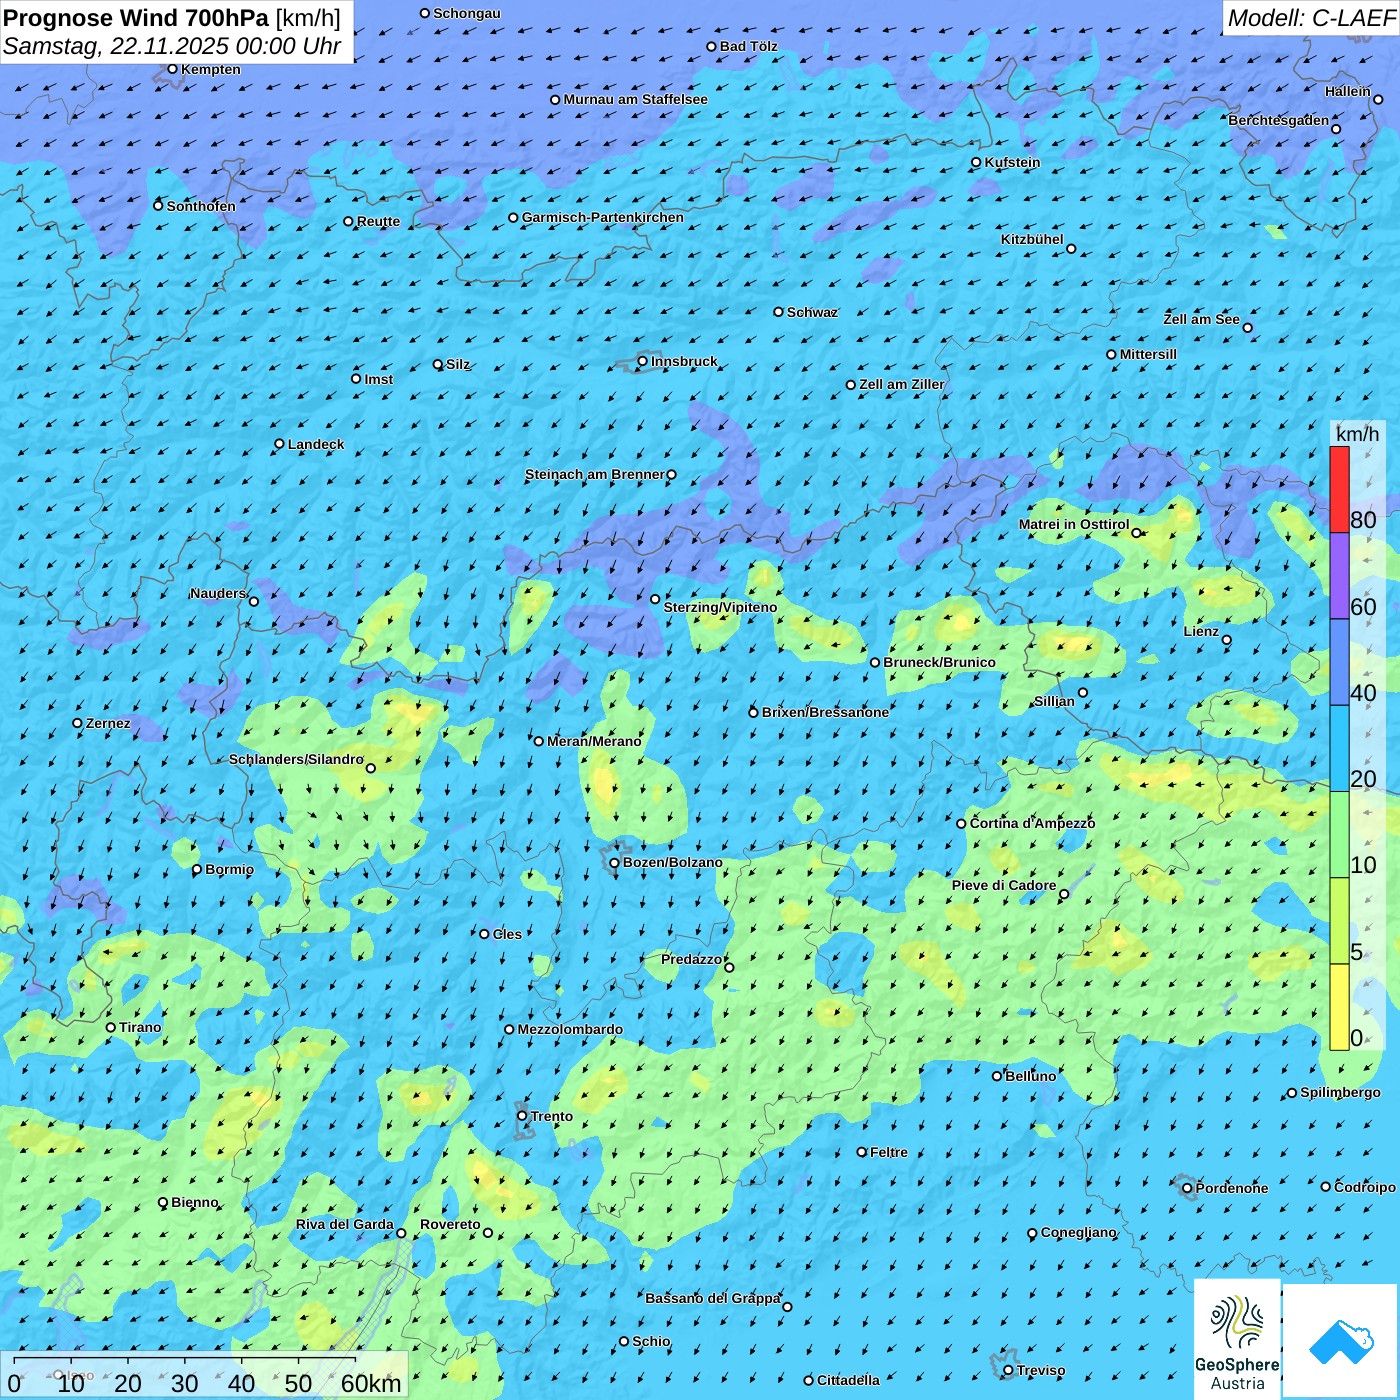Click the 'Predazzo' label
The width and height of the screenshot is (1400, 1400).
coord(691,959)
